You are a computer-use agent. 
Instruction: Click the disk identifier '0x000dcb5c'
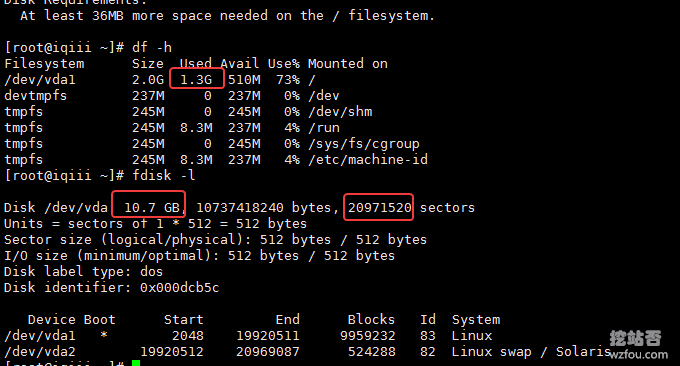(x=180, y=288)
